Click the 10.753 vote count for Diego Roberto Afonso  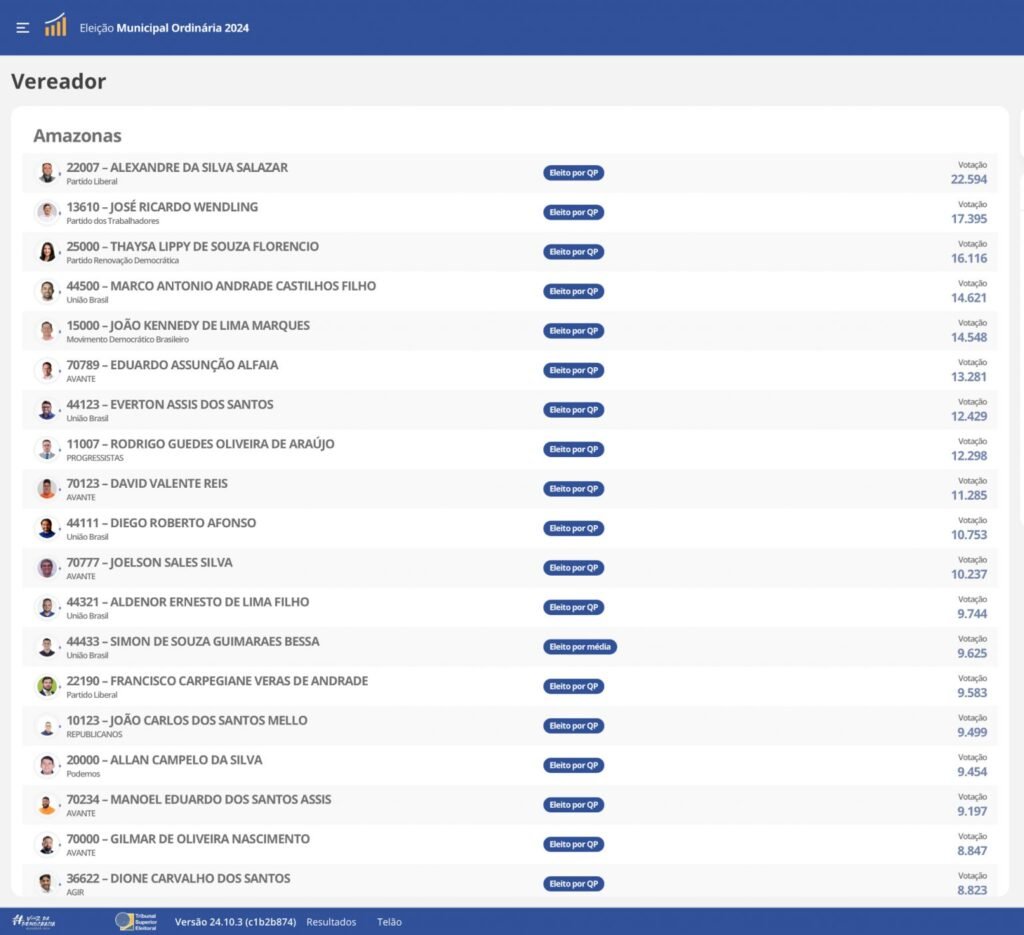pos(968,535)
